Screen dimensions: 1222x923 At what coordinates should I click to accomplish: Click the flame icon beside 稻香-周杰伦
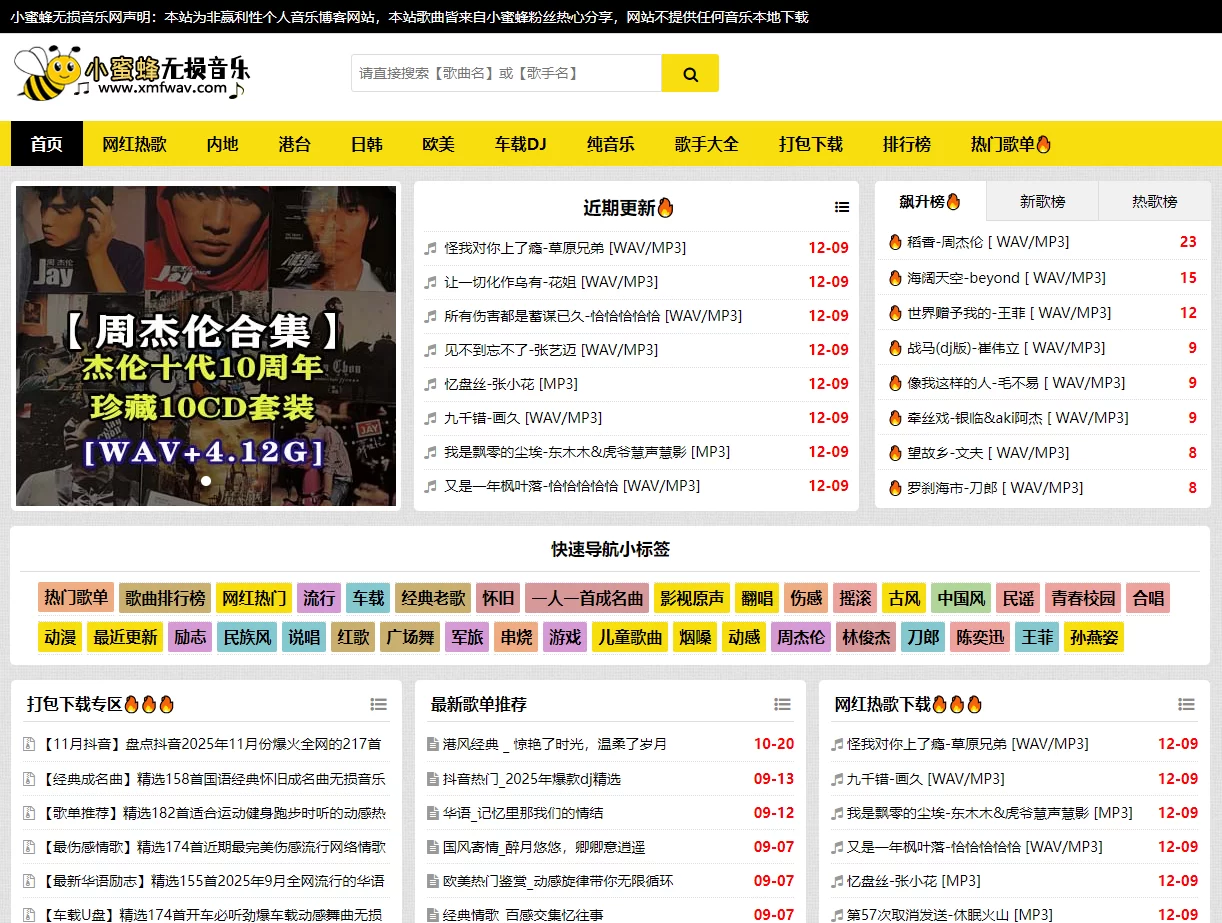(x=894, y=242)
